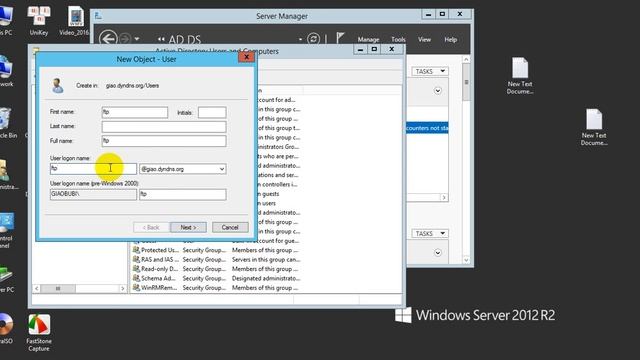This screenshot has height=360, width=640.
Task: Open the upper TASKS dropdown
Action: [x=430, y=71]
